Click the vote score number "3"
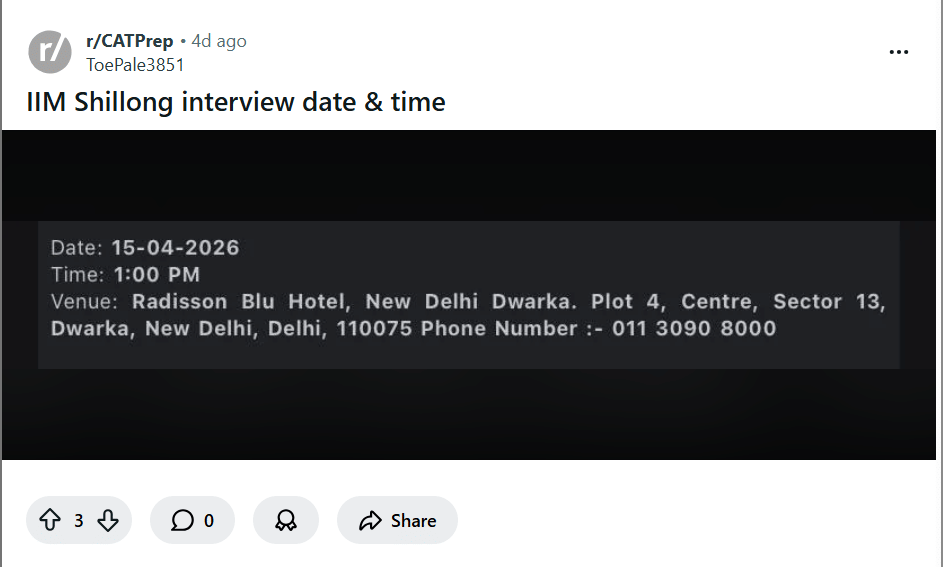 pos(79,520)
